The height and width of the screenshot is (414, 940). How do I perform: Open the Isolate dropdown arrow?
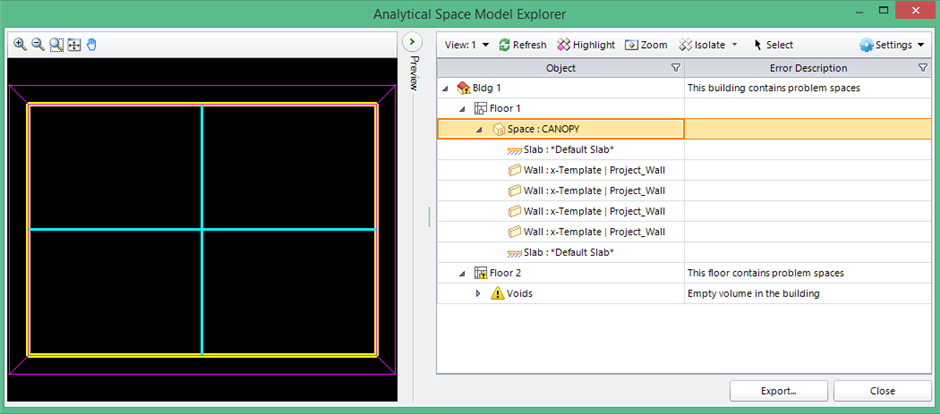(734, 45)
